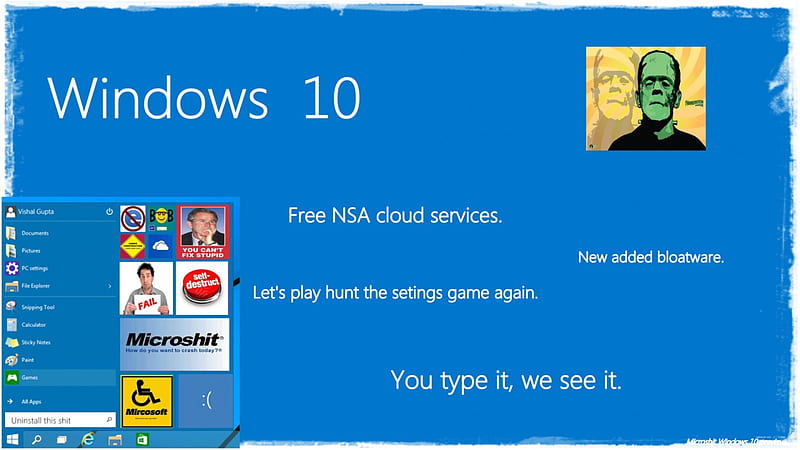This screenshot has width=800, height=450.
Task: Click the red self-destruct button tile
Action: [x=202, y=288]
